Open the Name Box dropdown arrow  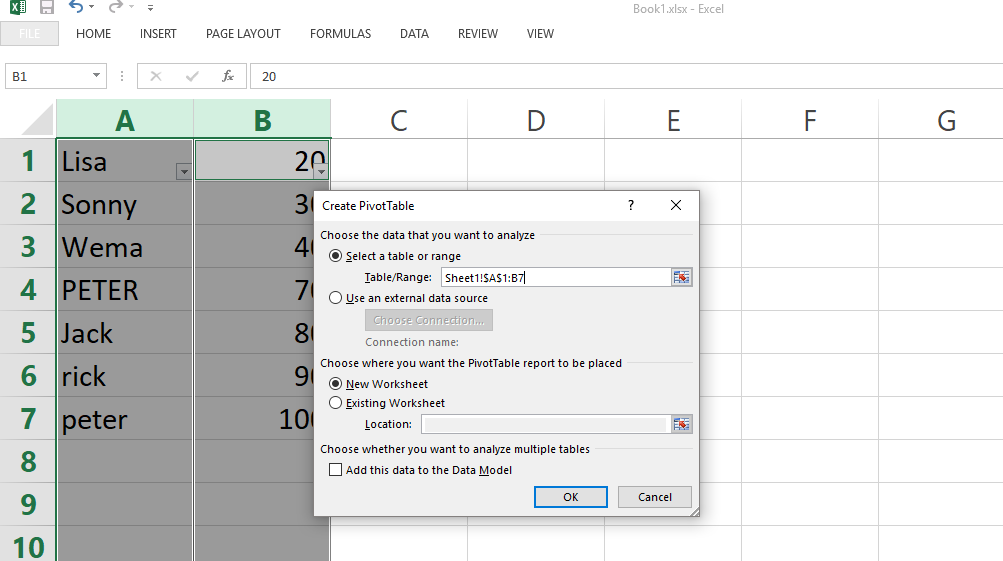pos(97,76)
